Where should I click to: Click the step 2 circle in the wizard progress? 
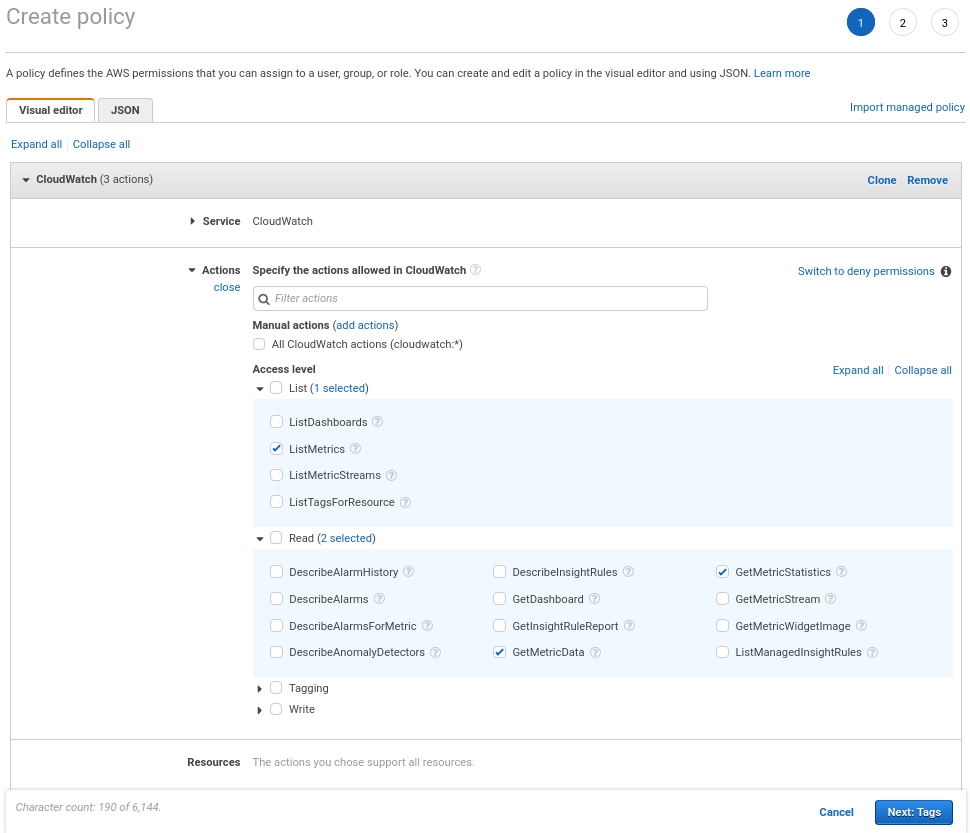click(x=903, y=21)
